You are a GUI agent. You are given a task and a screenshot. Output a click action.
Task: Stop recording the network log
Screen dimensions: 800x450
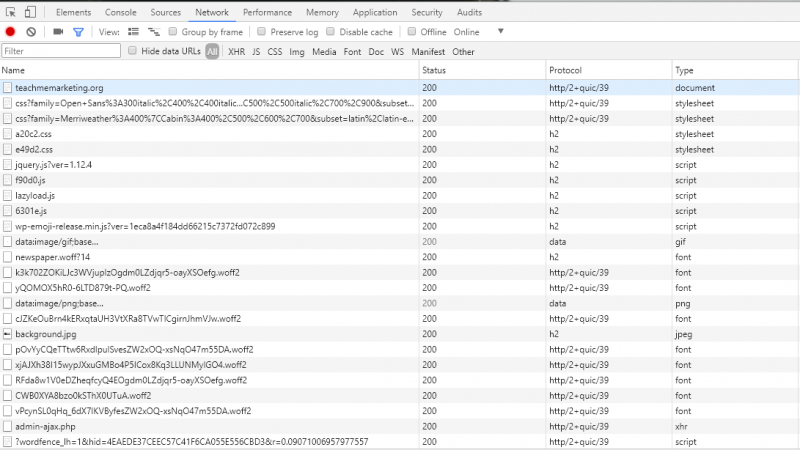click(11, 32)
